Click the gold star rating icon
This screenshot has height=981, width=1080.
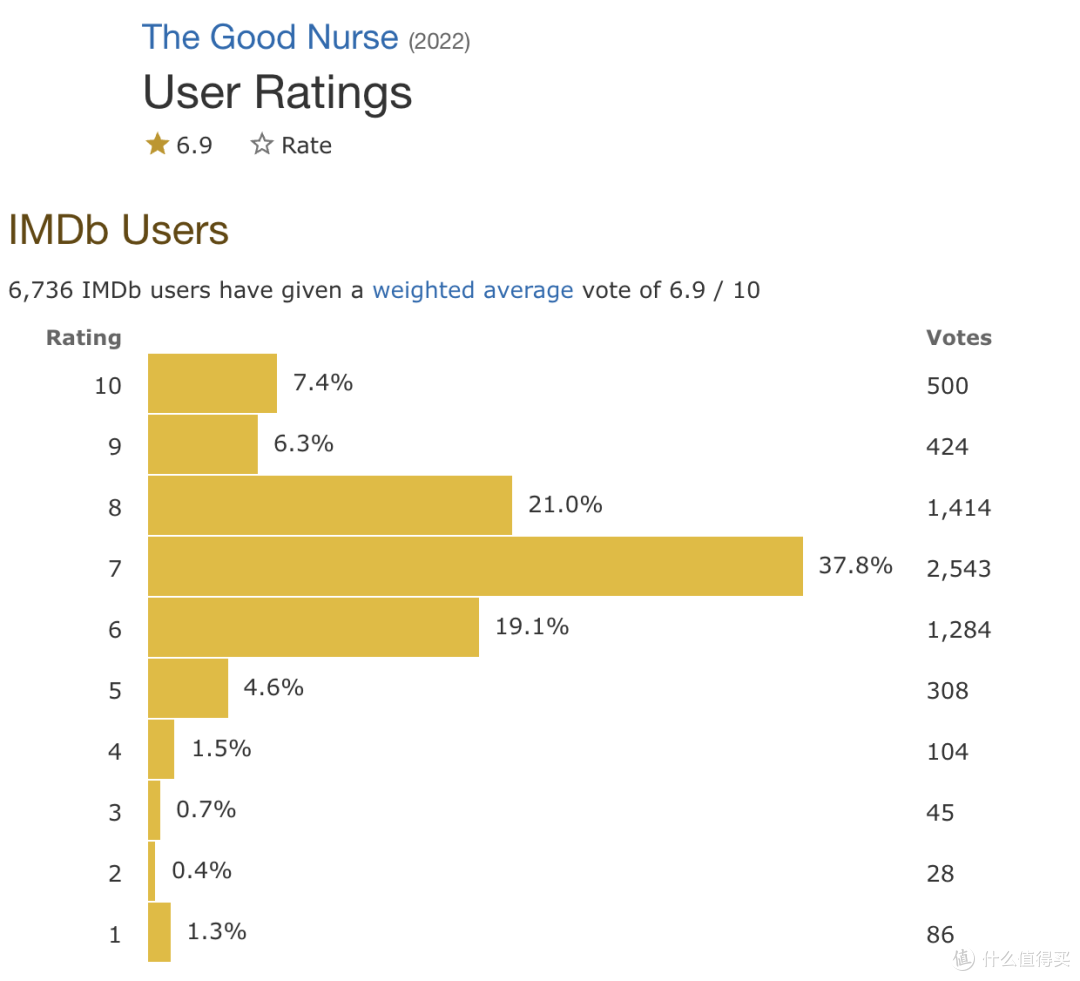pos(157,144)
